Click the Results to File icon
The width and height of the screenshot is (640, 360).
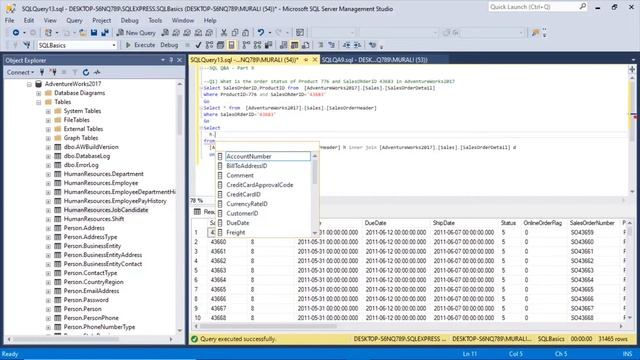click(305, 45)
